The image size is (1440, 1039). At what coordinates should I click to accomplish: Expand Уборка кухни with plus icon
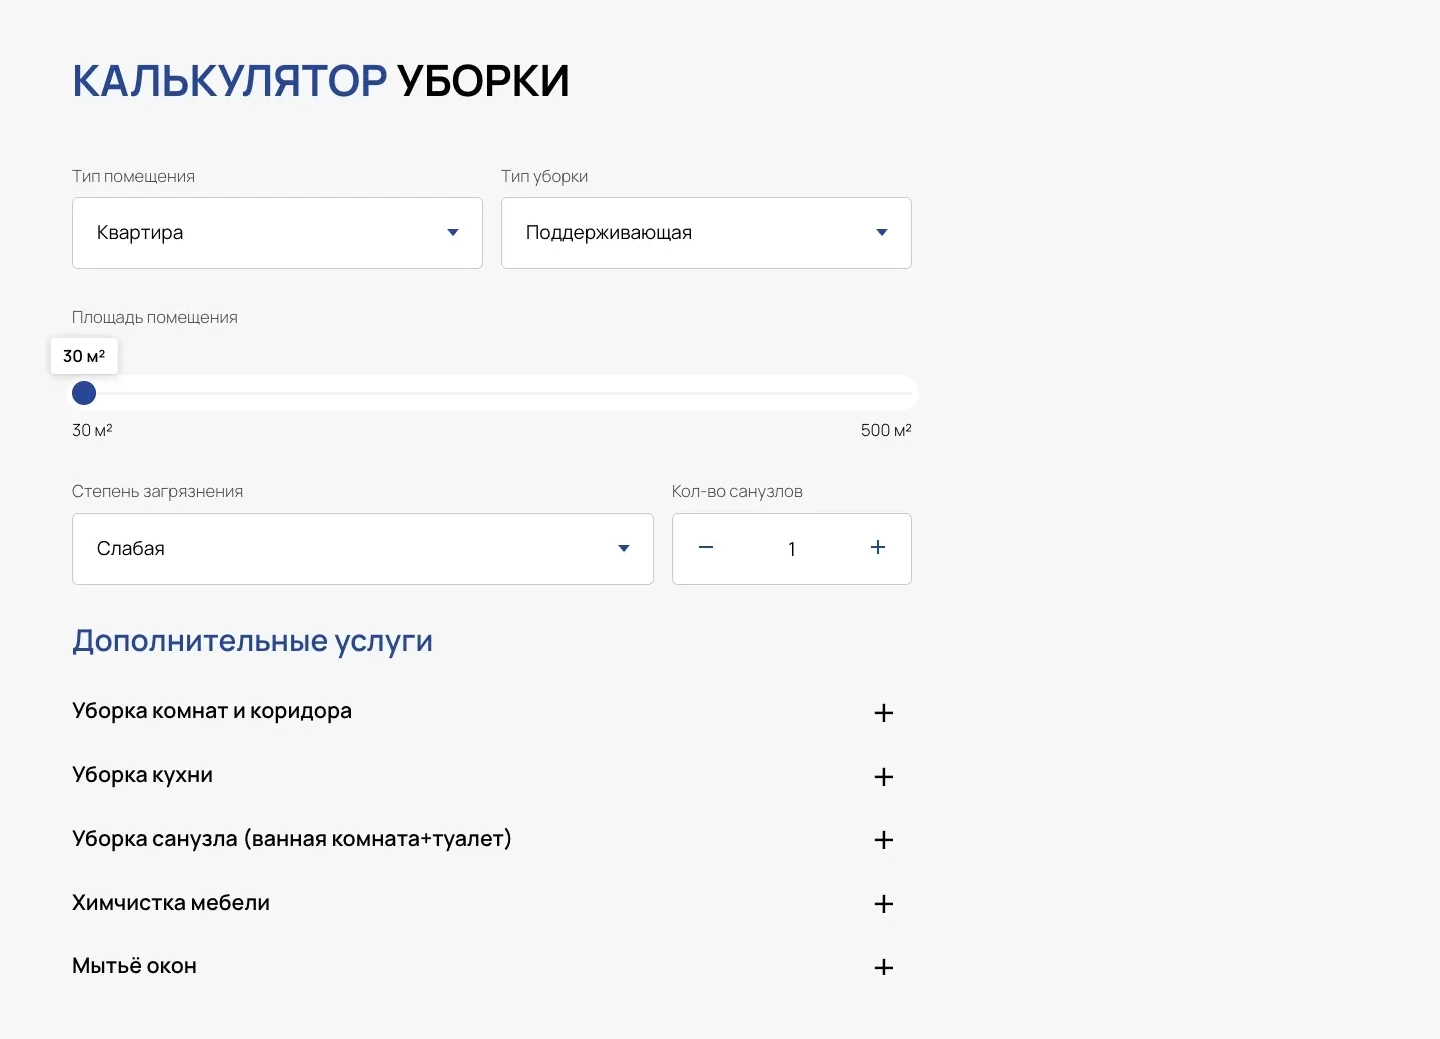click(884, 777)
